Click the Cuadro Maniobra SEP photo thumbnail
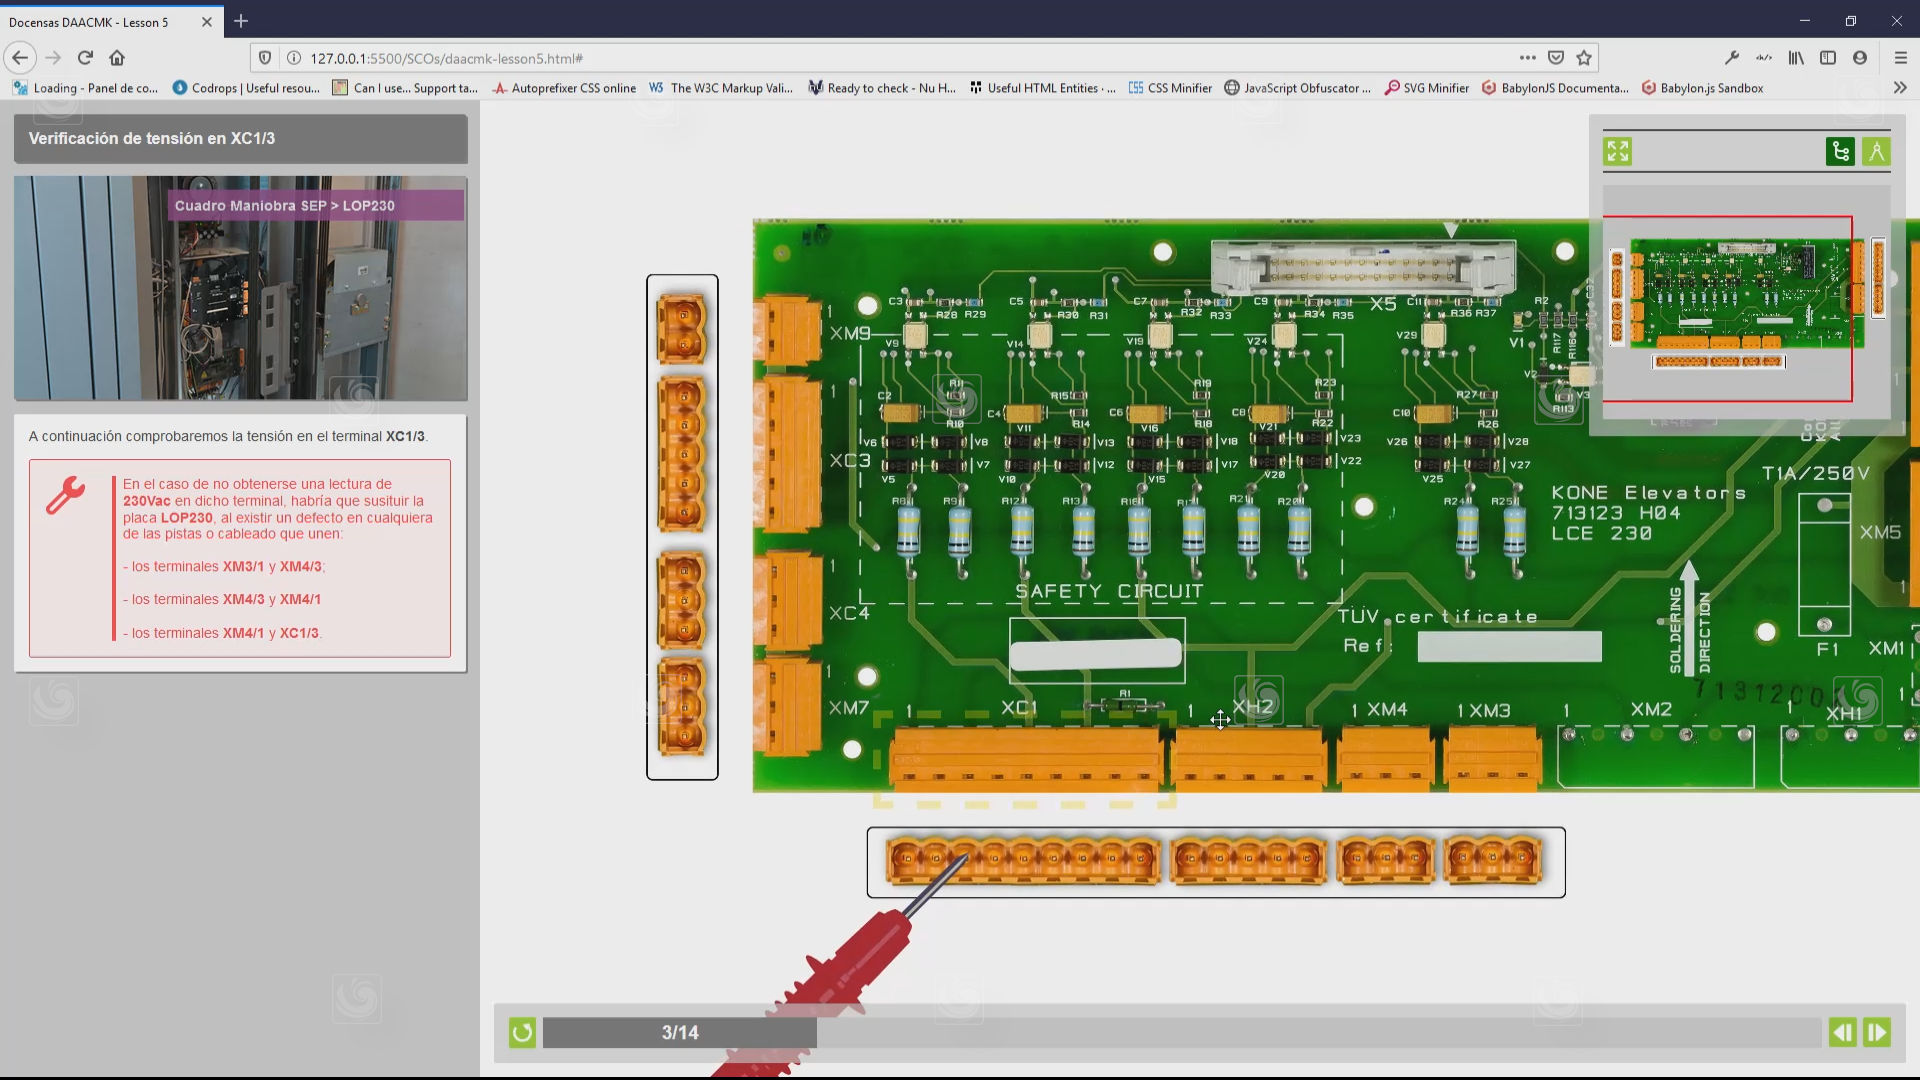The image size is (1920, 1080). 240,288
